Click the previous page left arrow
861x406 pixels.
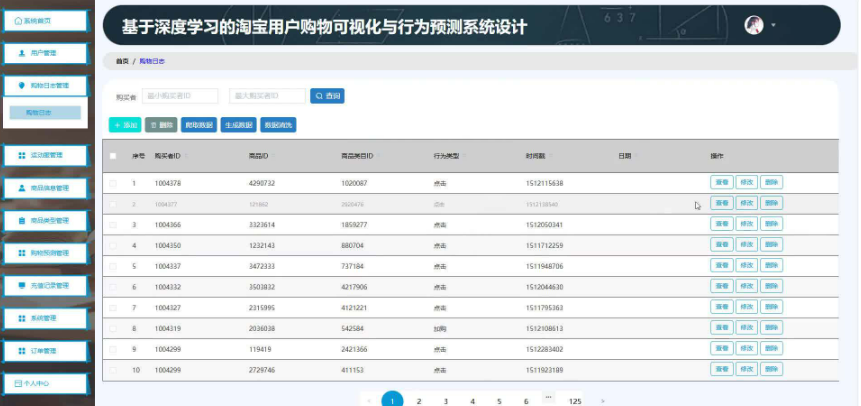pos(369,402)
